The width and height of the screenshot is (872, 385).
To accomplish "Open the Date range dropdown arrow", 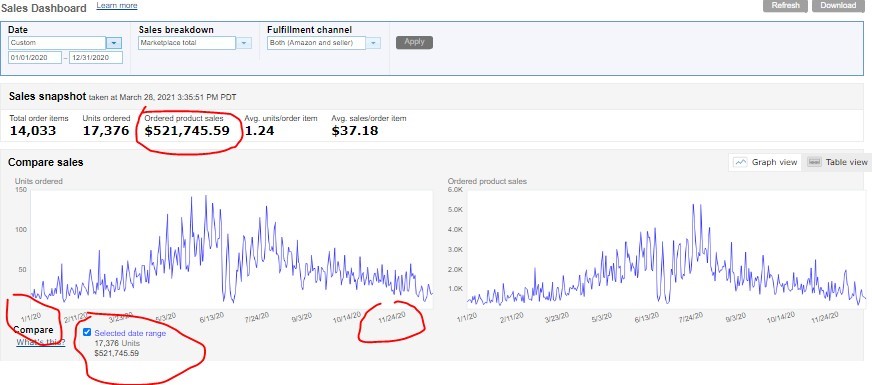I will click(114, 43).
